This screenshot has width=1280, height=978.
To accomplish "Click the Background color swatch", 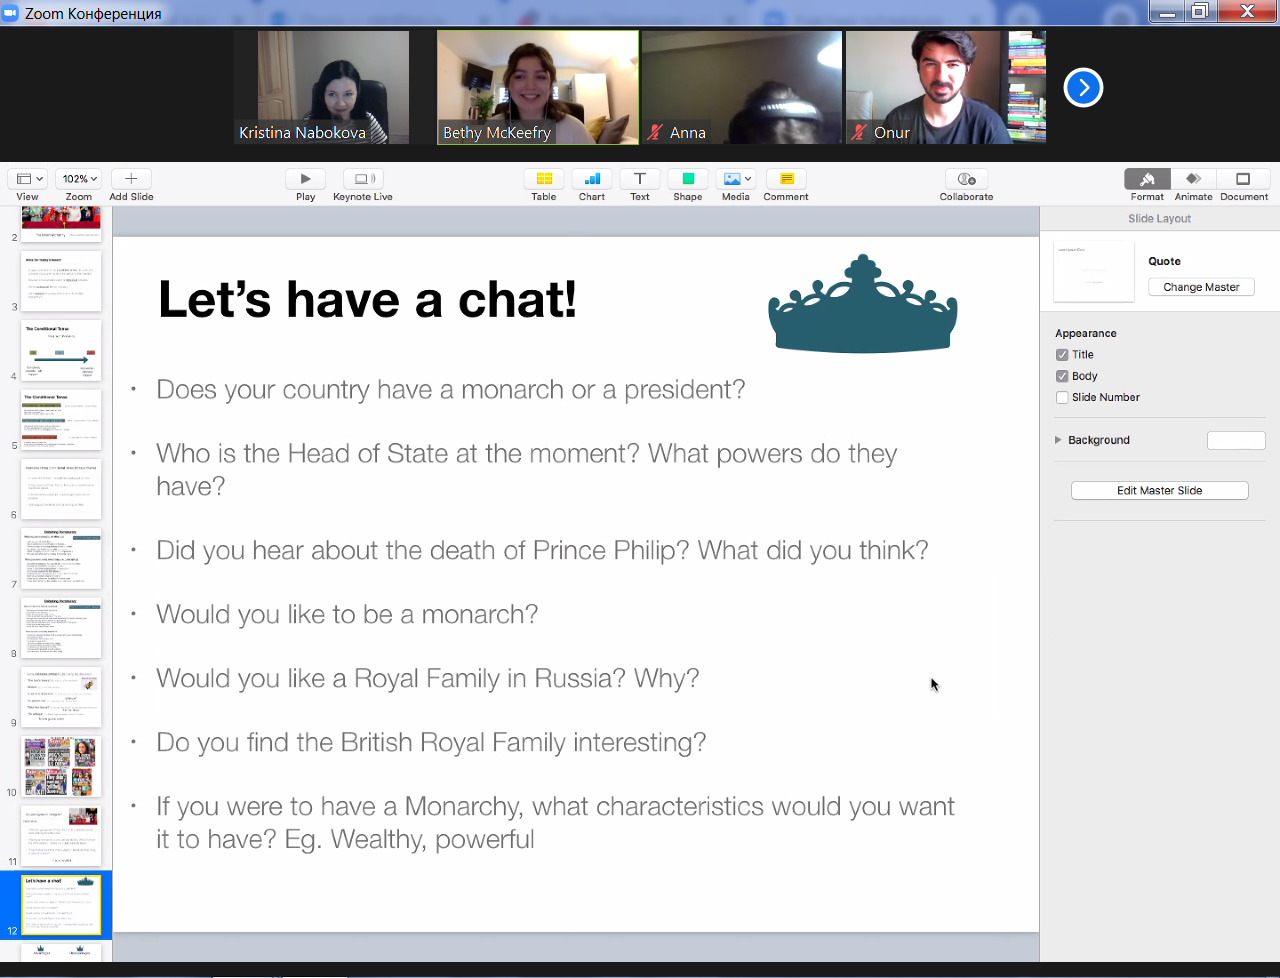I will (1236, 440).
